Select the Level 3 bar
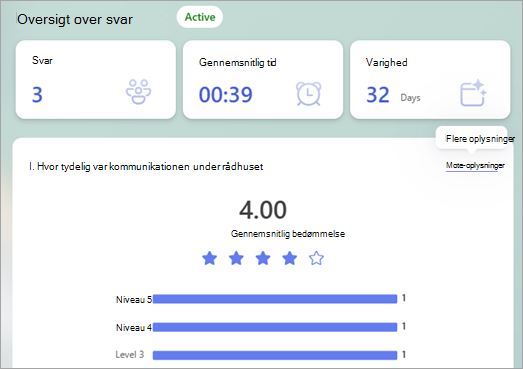The image size is (523, 369). [x=275, y=355]
